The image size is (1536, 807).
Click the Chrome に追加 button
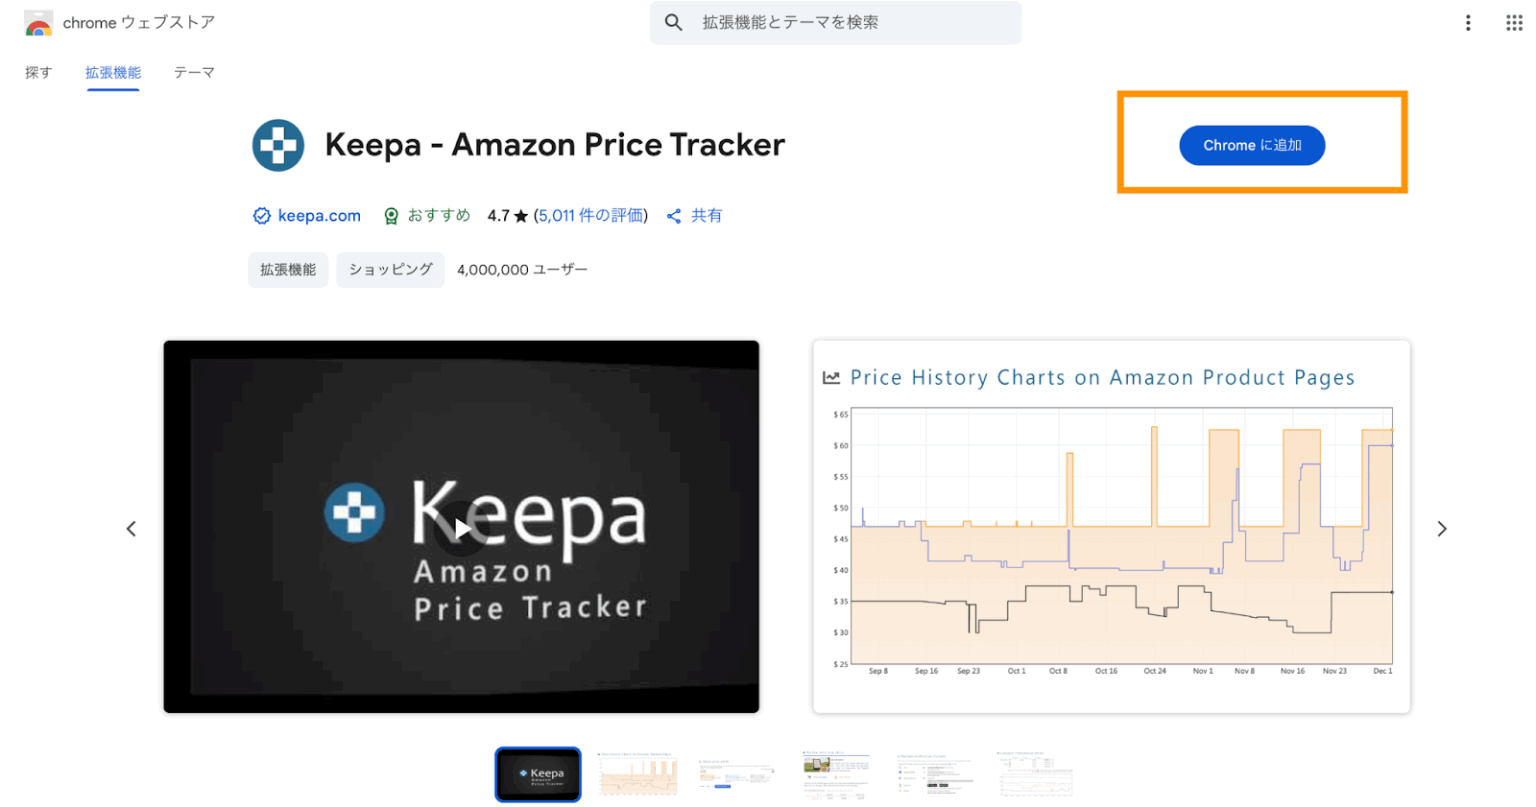[1252, 145]
